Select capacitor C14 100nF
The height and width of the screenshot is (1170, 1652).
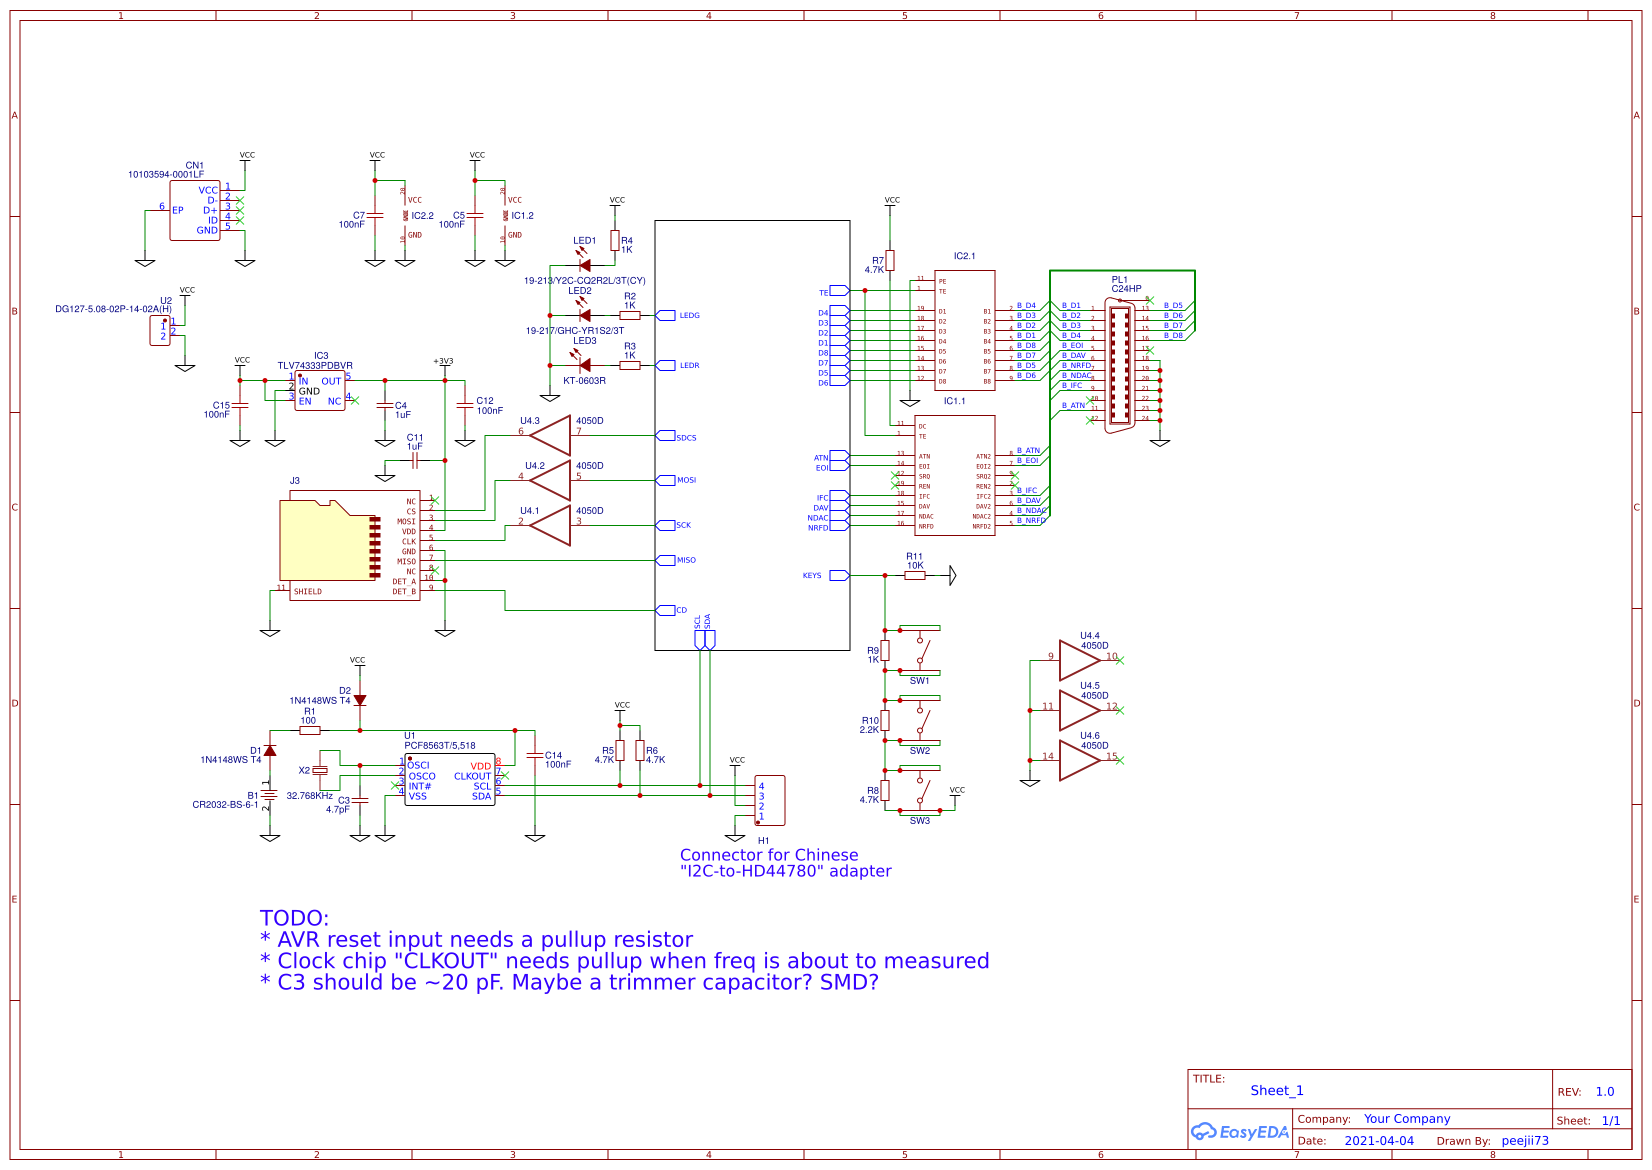[x=537, y=757]
